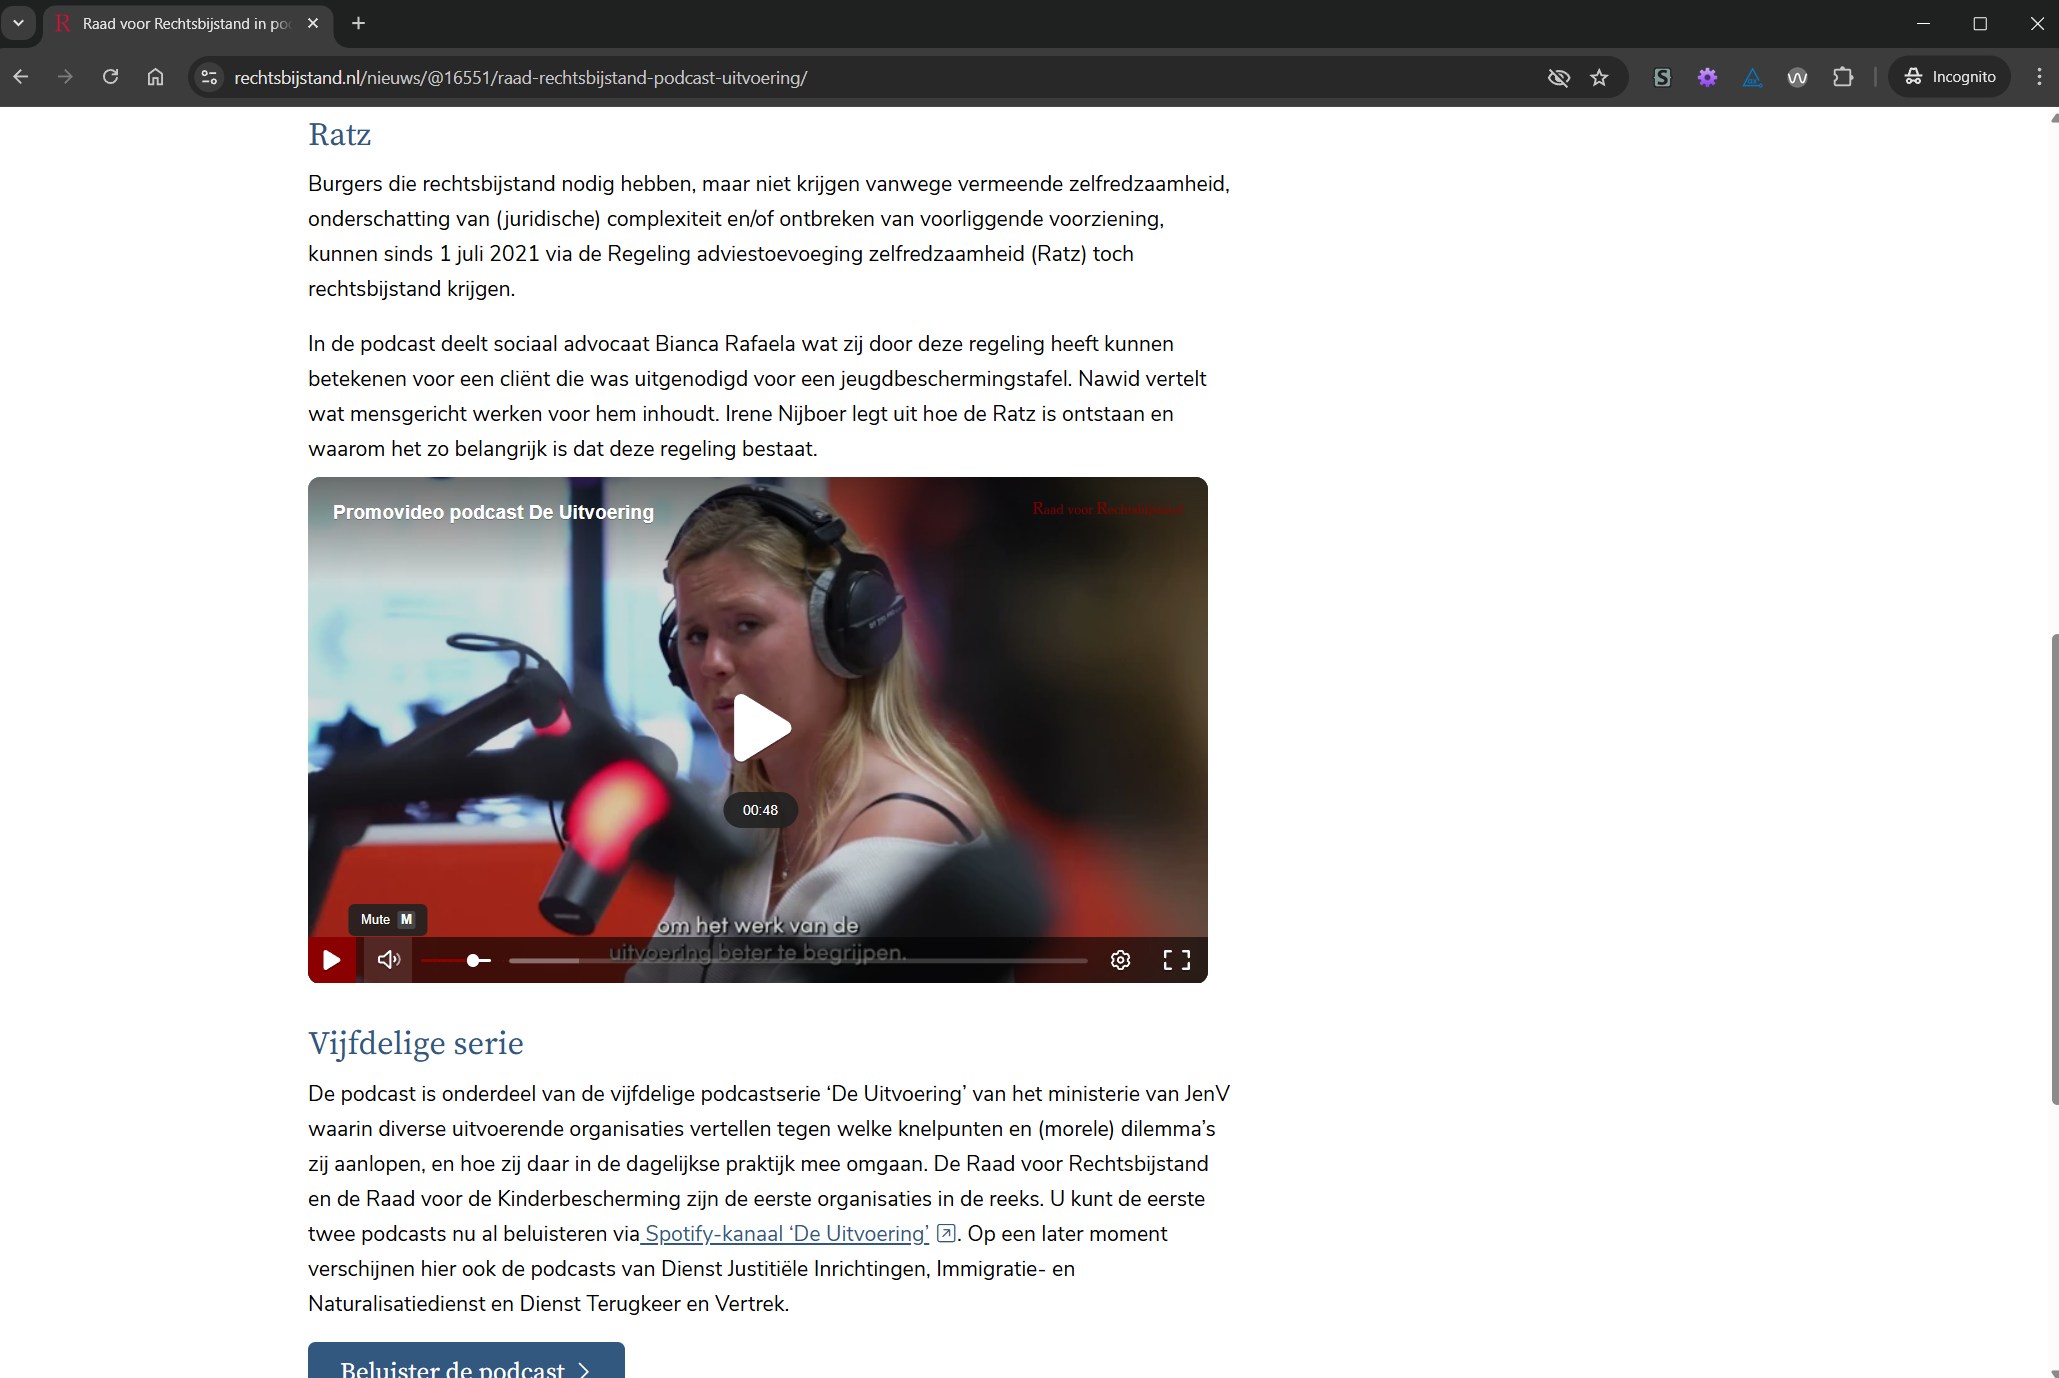Mute the video with the speaker icon
2059x1378 pixels.
point(388,960)
